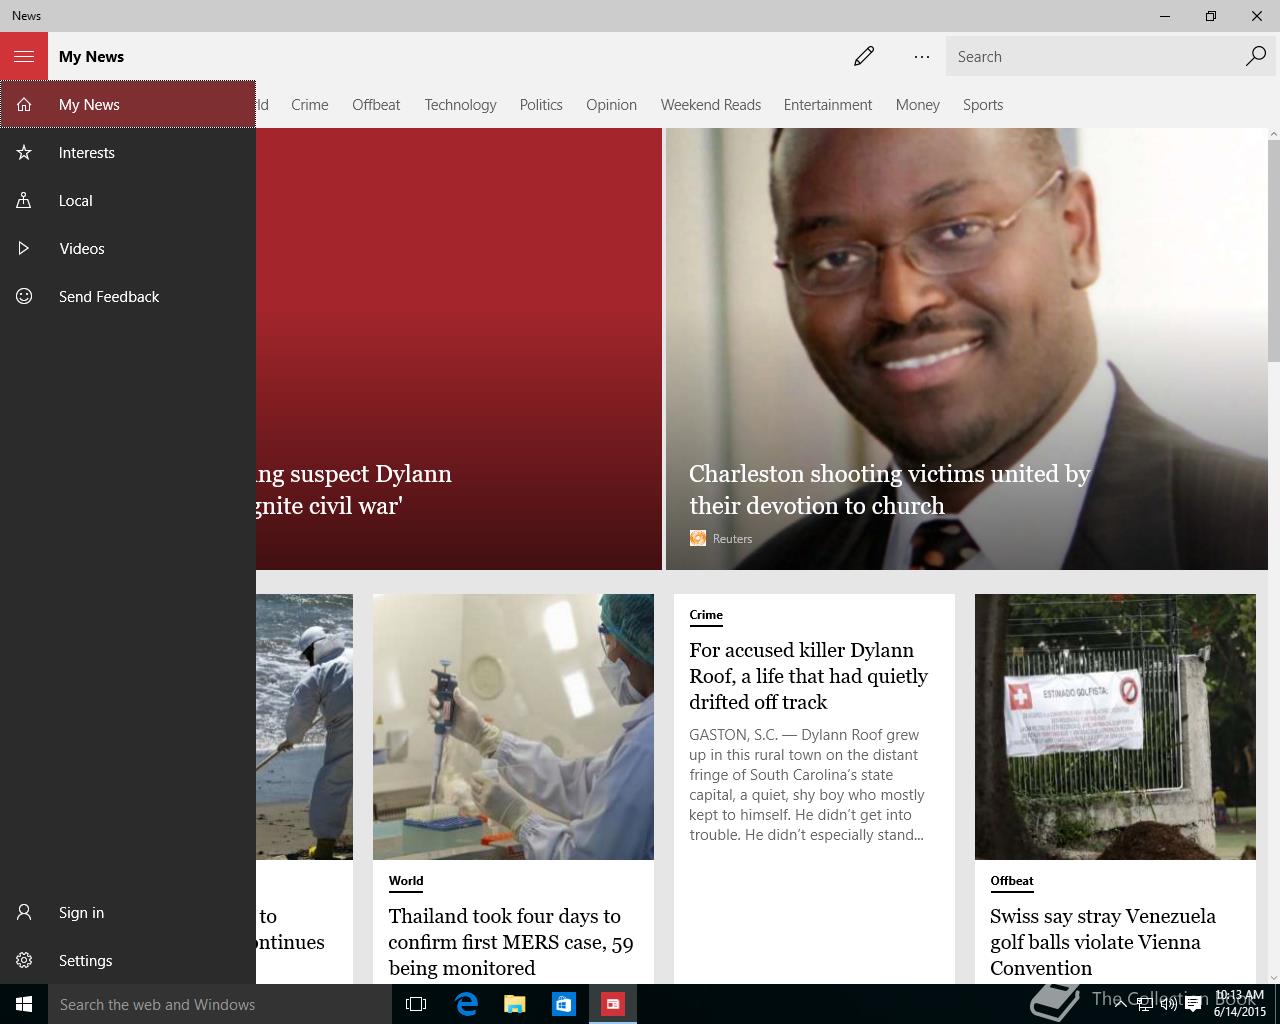
Task: Select My News in sidebar
Action: tap(128, 104)
